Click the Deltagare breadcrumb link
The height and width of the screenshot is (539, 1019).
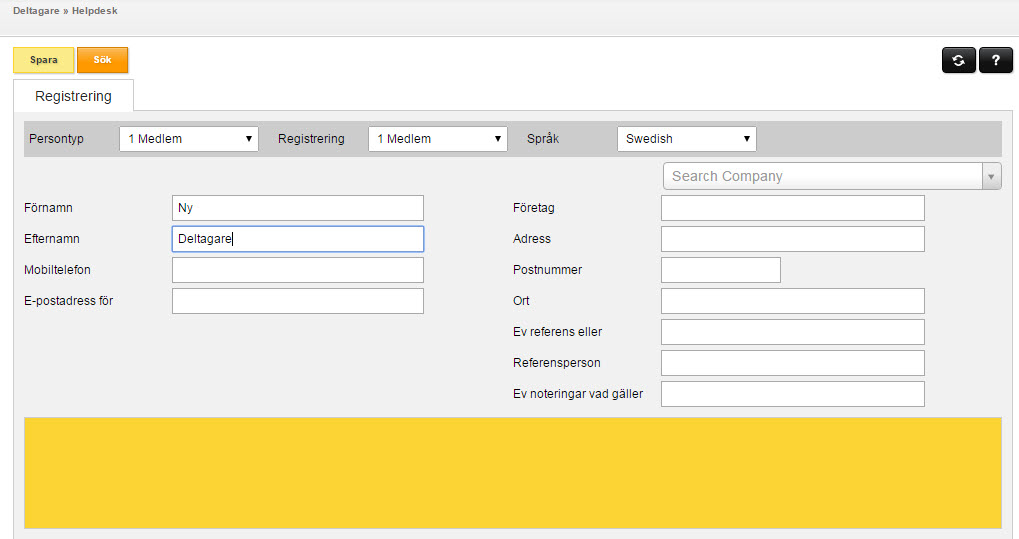(x=36, y=11)
